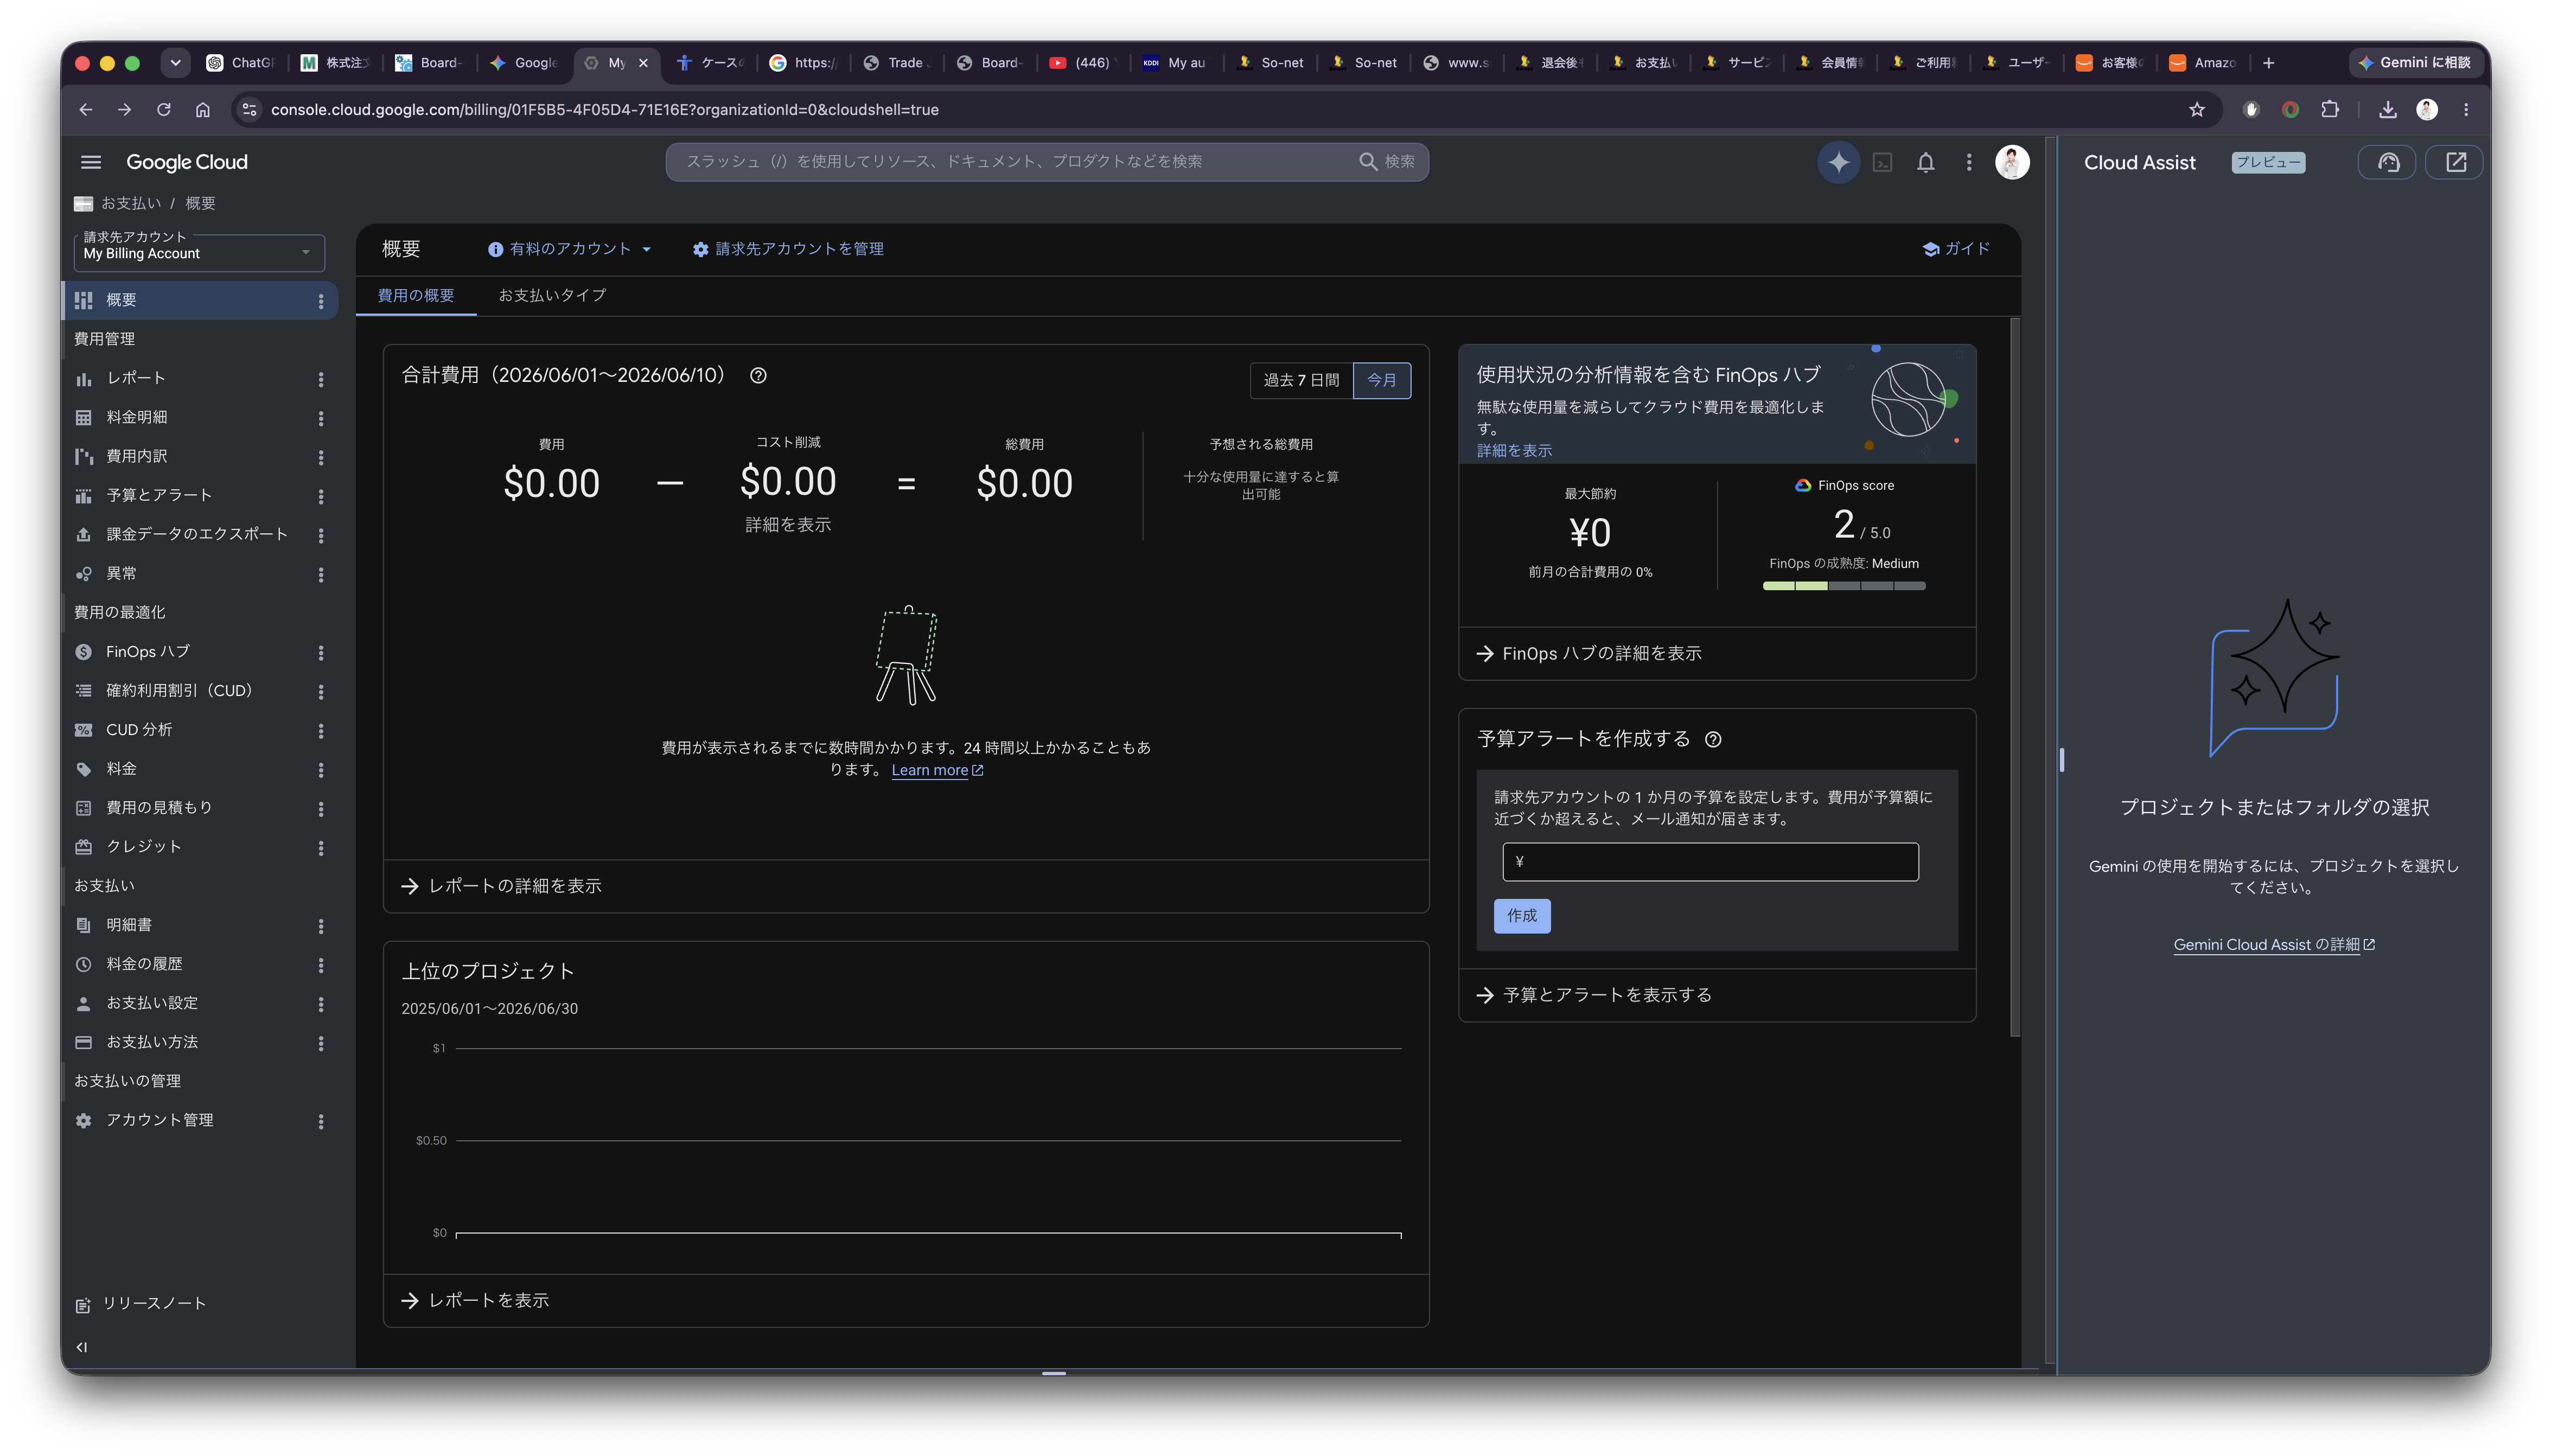Open Cloud Assist in new window icon
2552x1456 pixels.
coord(2456,162)
